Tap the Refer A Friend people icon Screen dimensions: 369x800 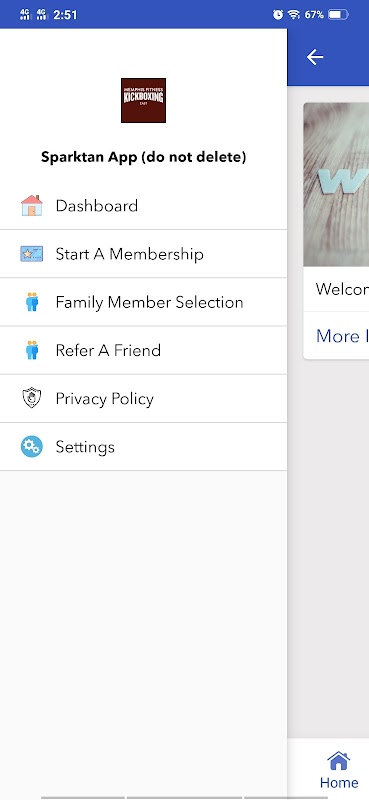(x=32, y=350)
